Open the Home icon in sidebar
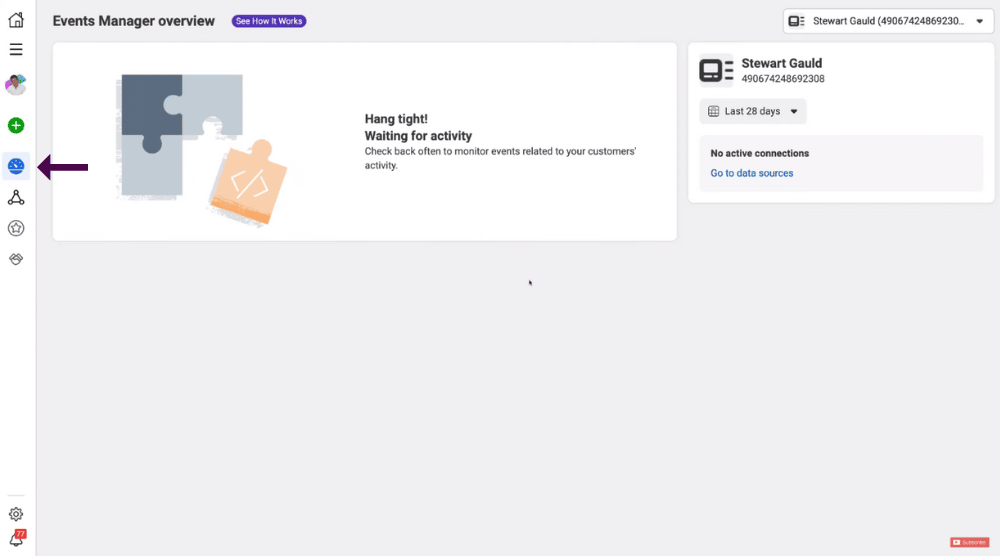The image size is (1000, 556). click(16, 20)
